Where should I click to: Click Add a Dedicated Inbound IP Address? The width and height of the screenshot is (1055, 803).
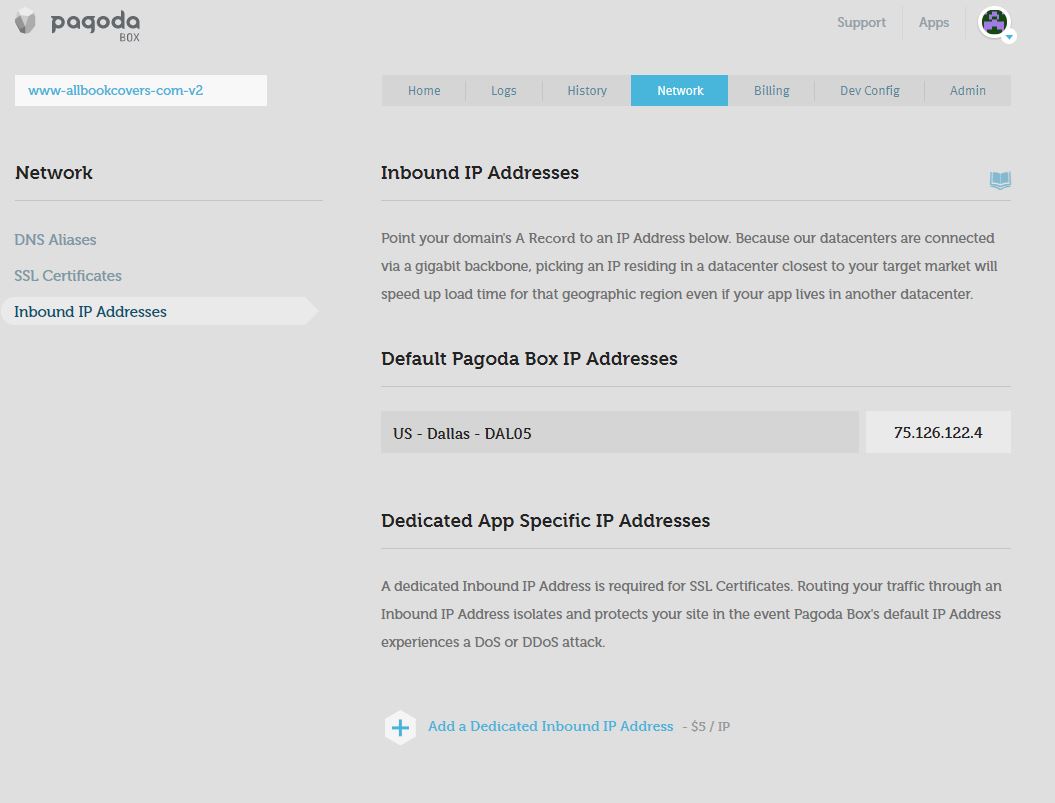coord(550,726)
